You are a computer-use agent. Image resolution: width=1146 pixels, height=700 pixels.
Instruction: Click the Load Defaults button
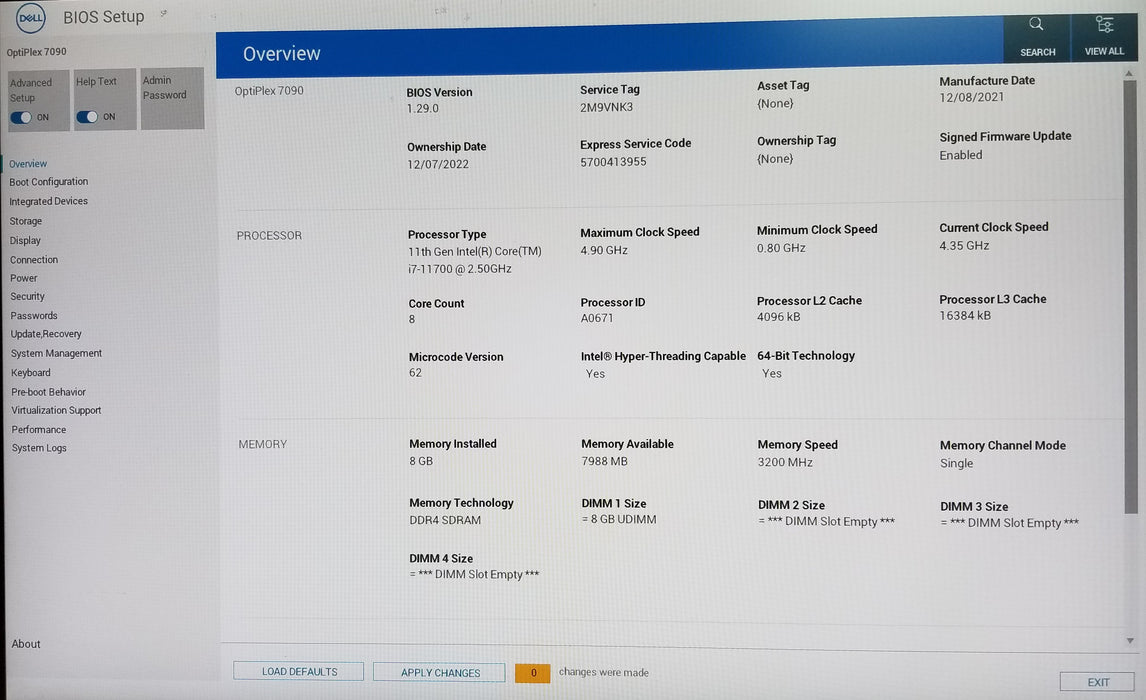click(x=299, y=672)
